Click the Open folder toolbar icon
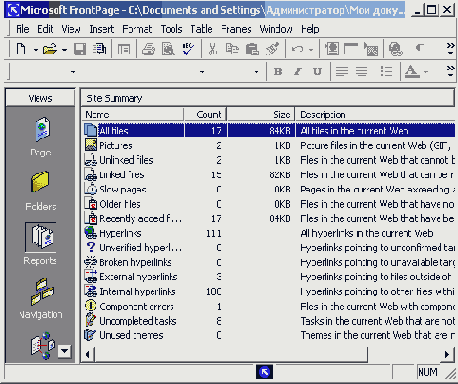This screenshot has width=458, height=384. (x=50, y=49)
